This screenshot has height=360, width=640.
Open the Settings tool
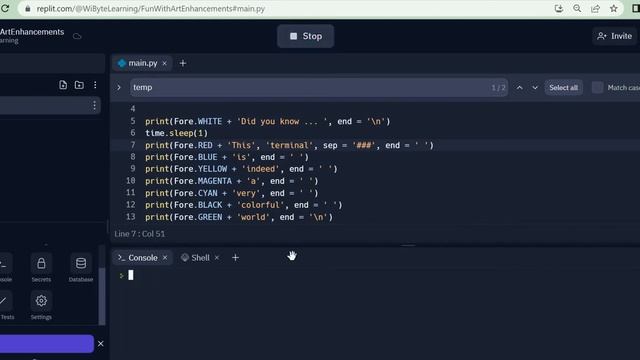[x=41, y=306]
